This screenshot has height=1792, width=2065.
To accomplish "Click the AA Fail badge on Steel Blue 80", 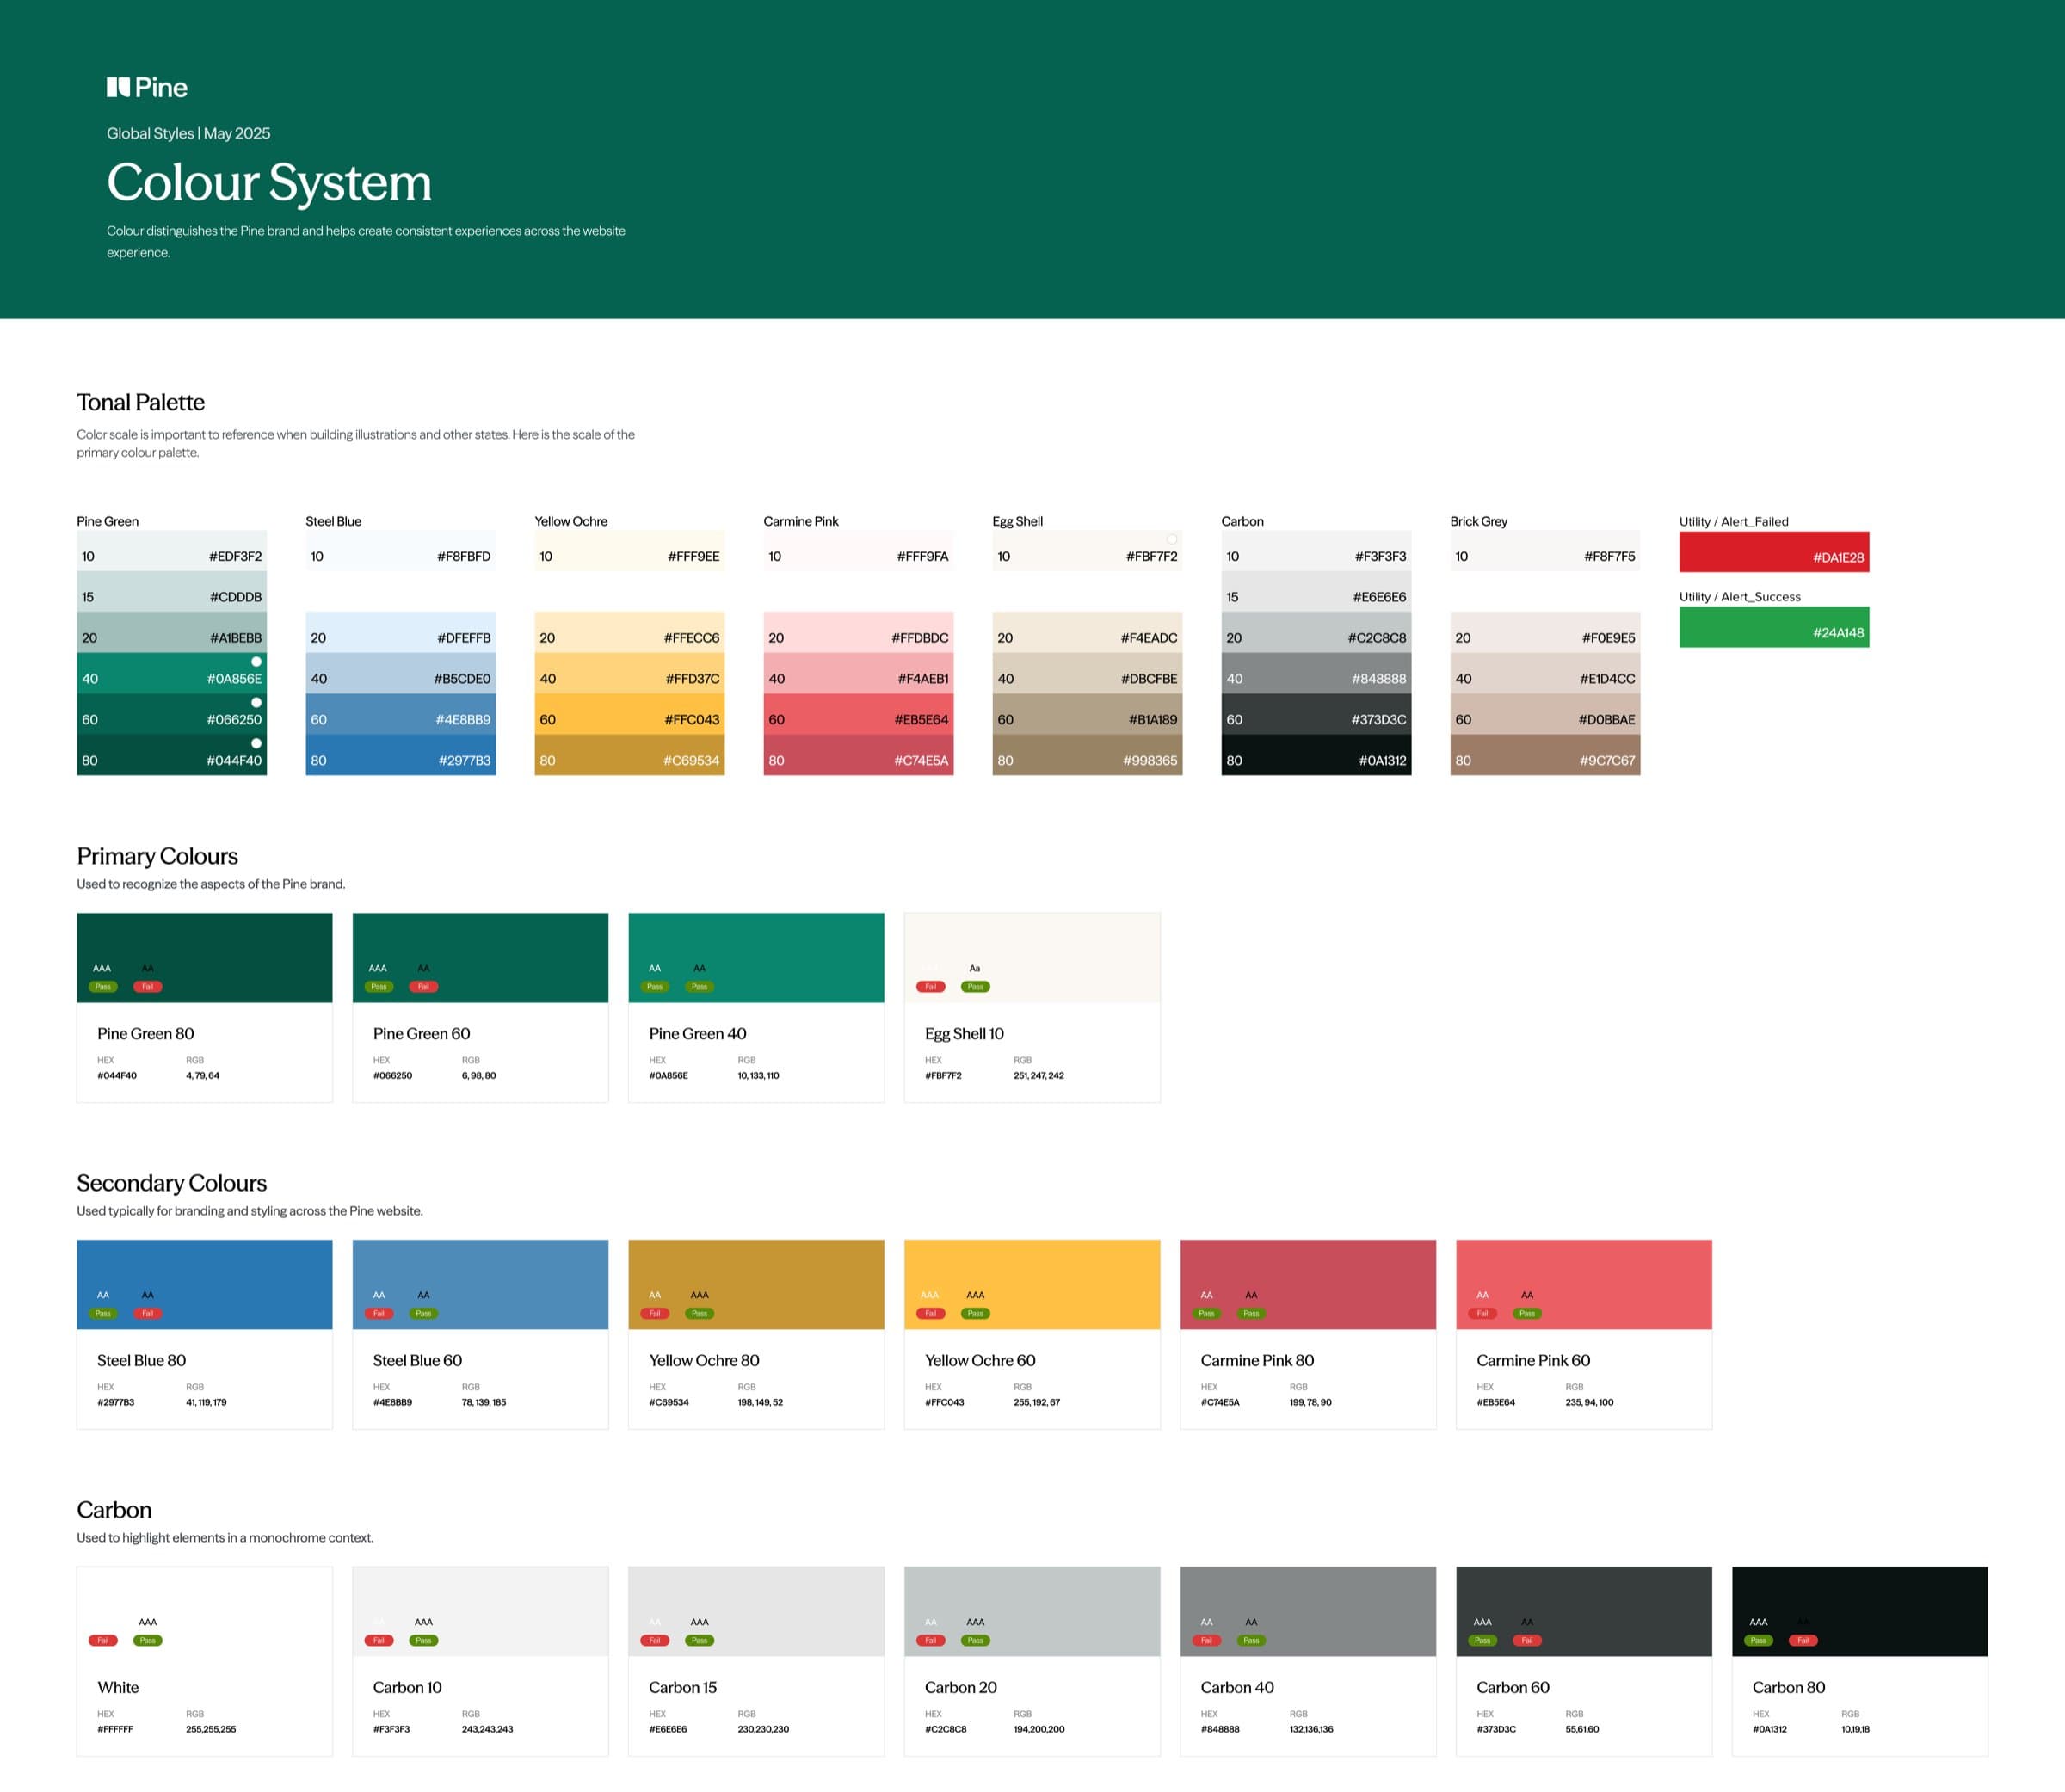I will coord(147,1313).
